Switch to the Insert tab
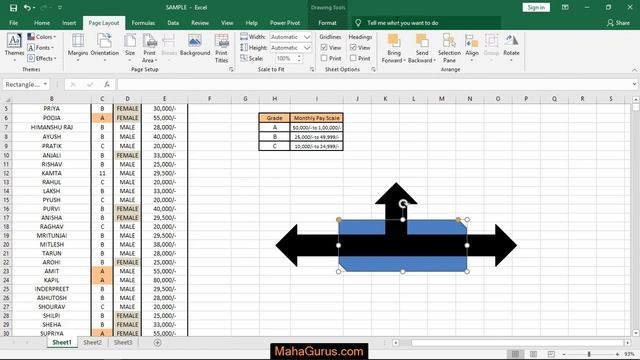640x360 pixels. click(x=69, y=23)
